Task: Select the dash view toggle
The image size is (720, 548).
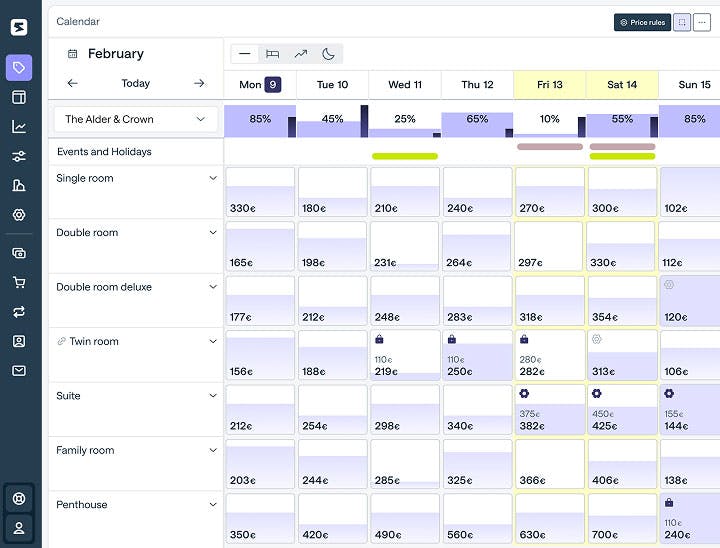Action: [x=245, y=54]
